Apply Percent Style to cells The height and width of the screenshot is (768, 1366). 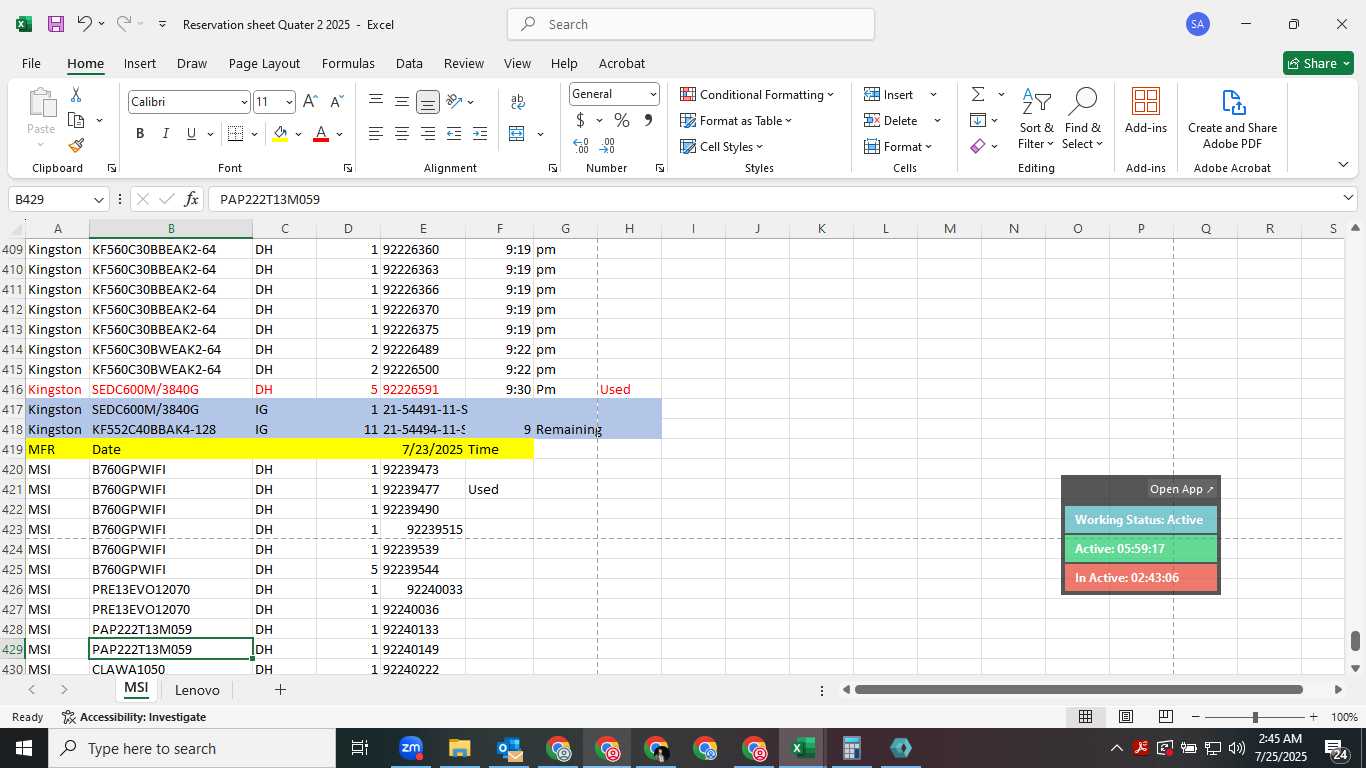click(x=622, y=121)
